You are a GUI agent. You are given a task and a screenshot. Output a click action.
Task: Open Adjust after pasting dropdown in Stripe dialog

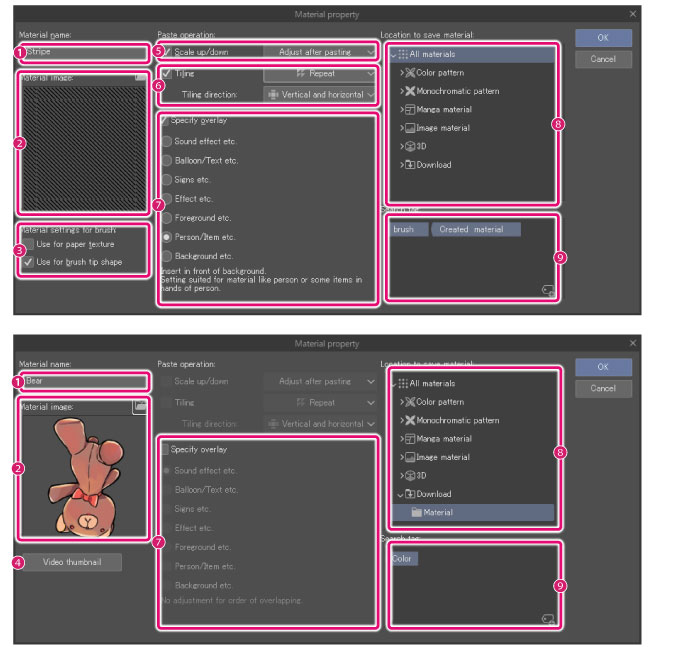(320, 52)
